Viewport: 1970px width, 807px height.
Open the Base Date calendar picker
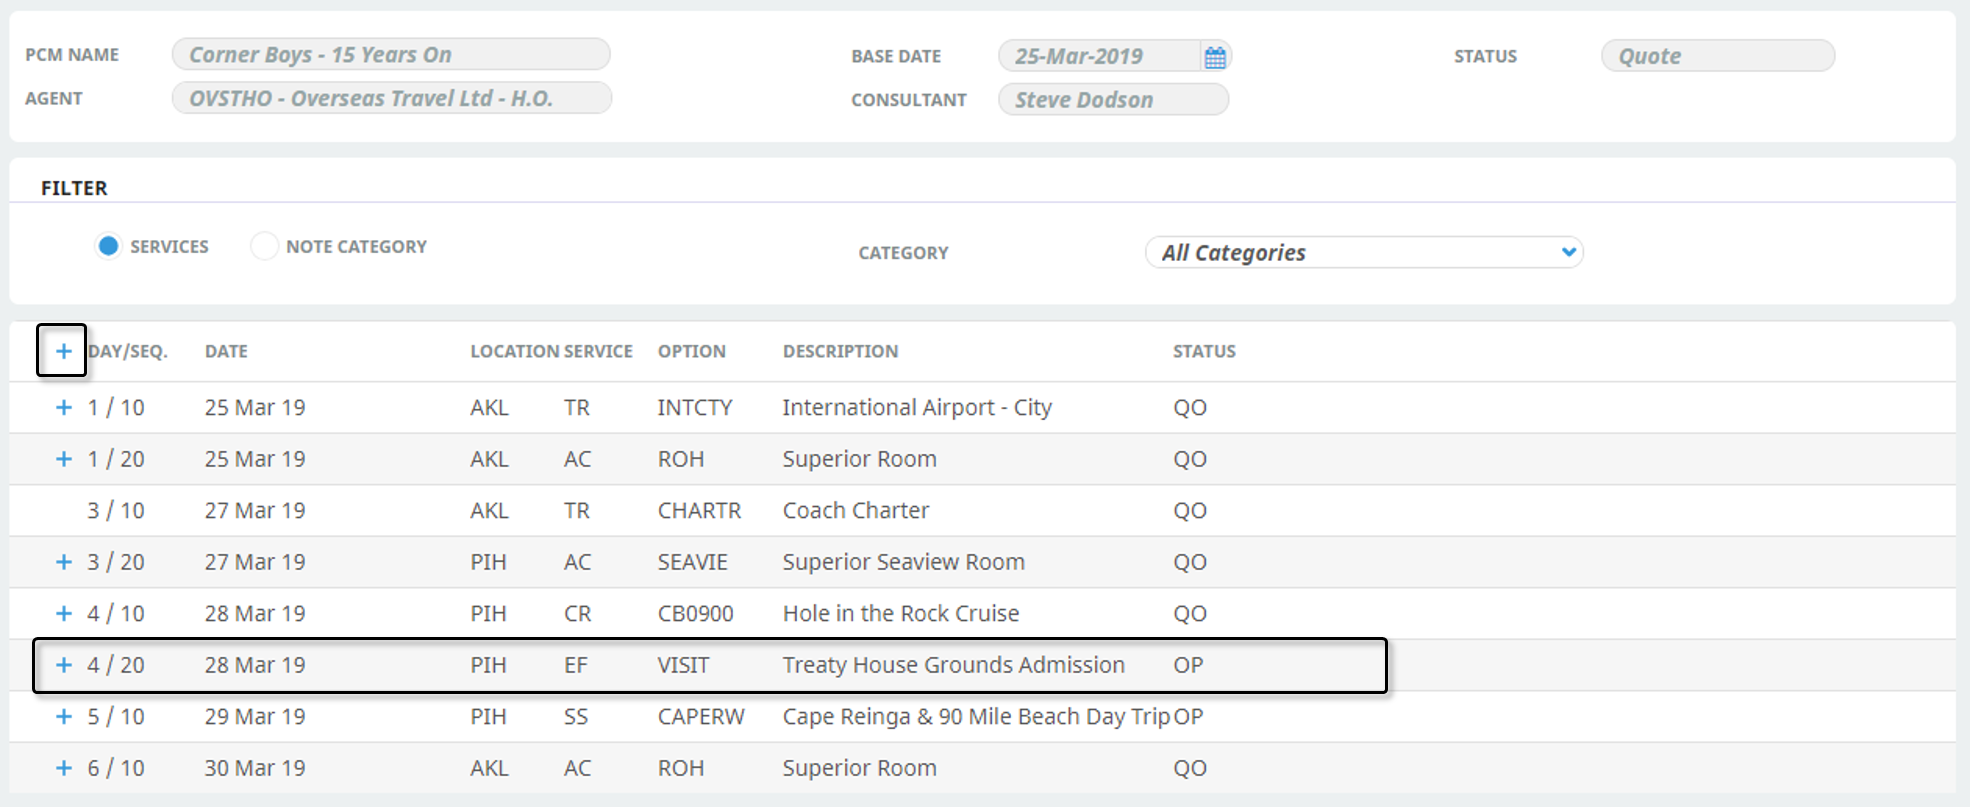(x=1215, y=57)
